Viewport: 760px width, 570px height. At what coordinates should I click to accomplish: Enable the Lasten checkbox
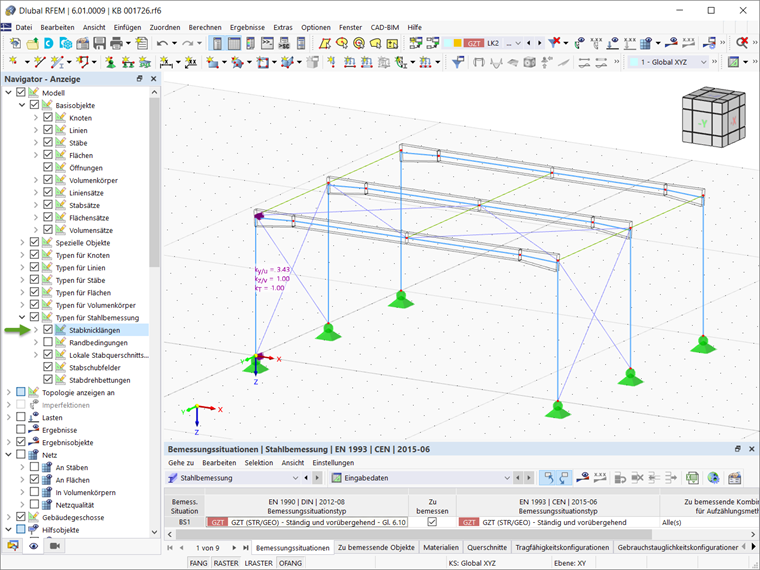tap(20, 417)
